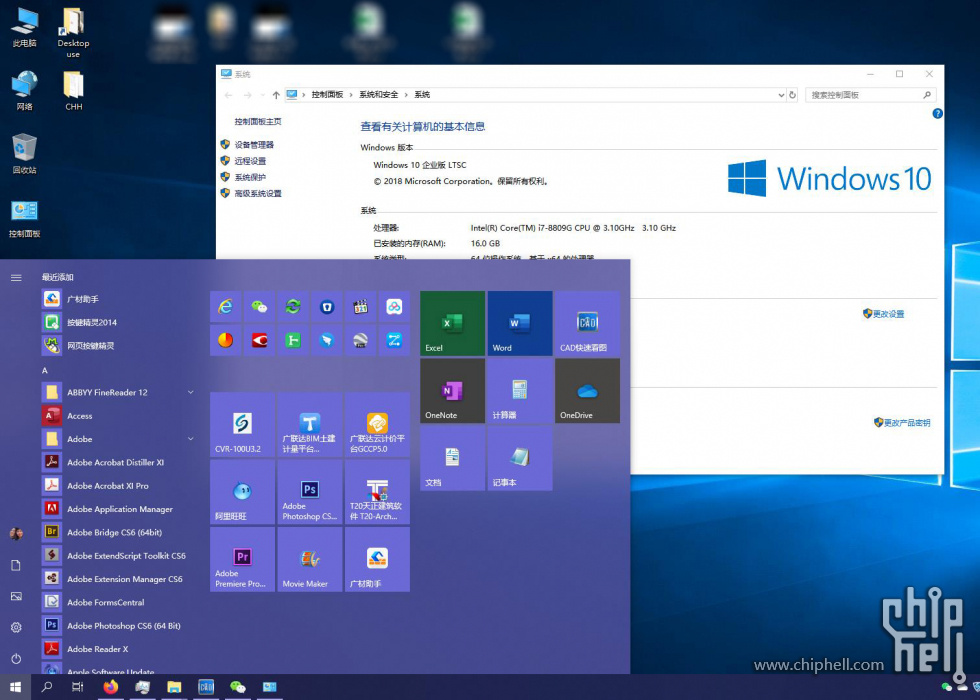Open the orange-red circle app tile
This screenshot has width=980, height=700.
point(226,340)
